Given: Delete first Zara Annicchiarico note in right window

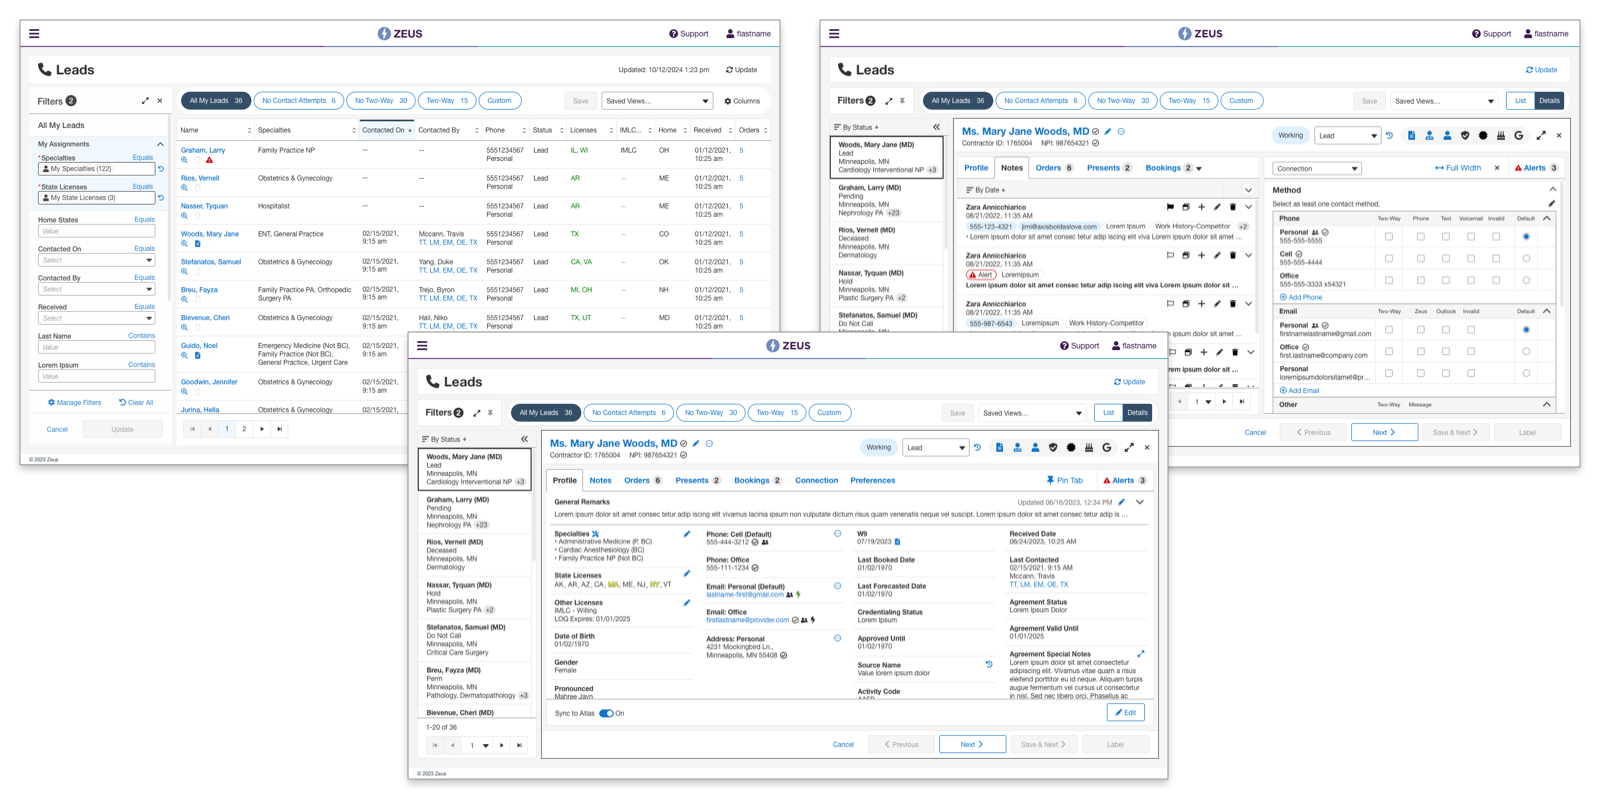Looking at the screenshot, I should click(x=1233, y=208).
